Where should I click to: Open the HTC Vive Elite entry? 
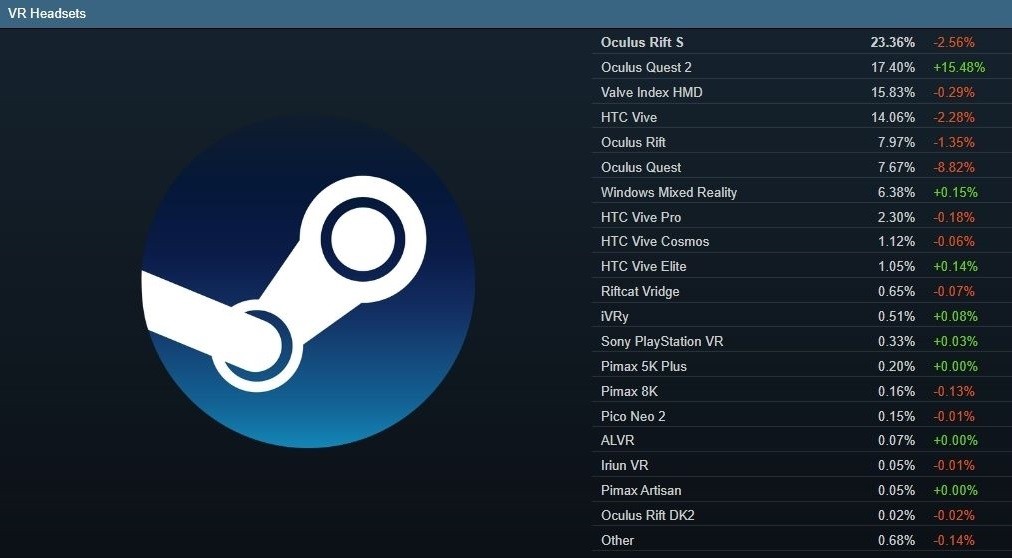coord(643,267)
